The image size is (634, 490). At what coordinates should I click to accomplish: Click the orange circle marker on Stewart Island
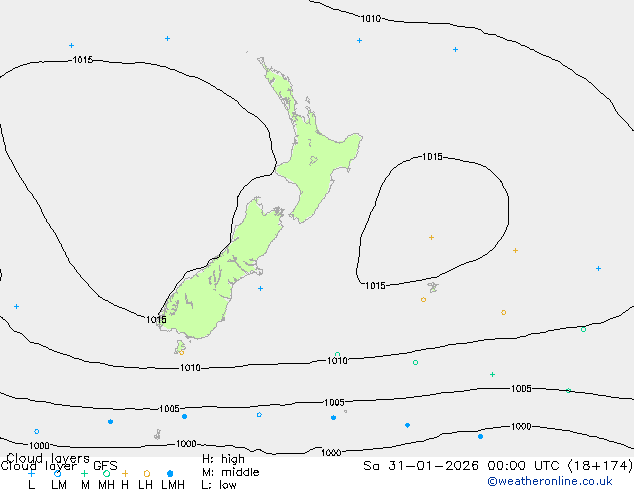[x=182, y=353]
